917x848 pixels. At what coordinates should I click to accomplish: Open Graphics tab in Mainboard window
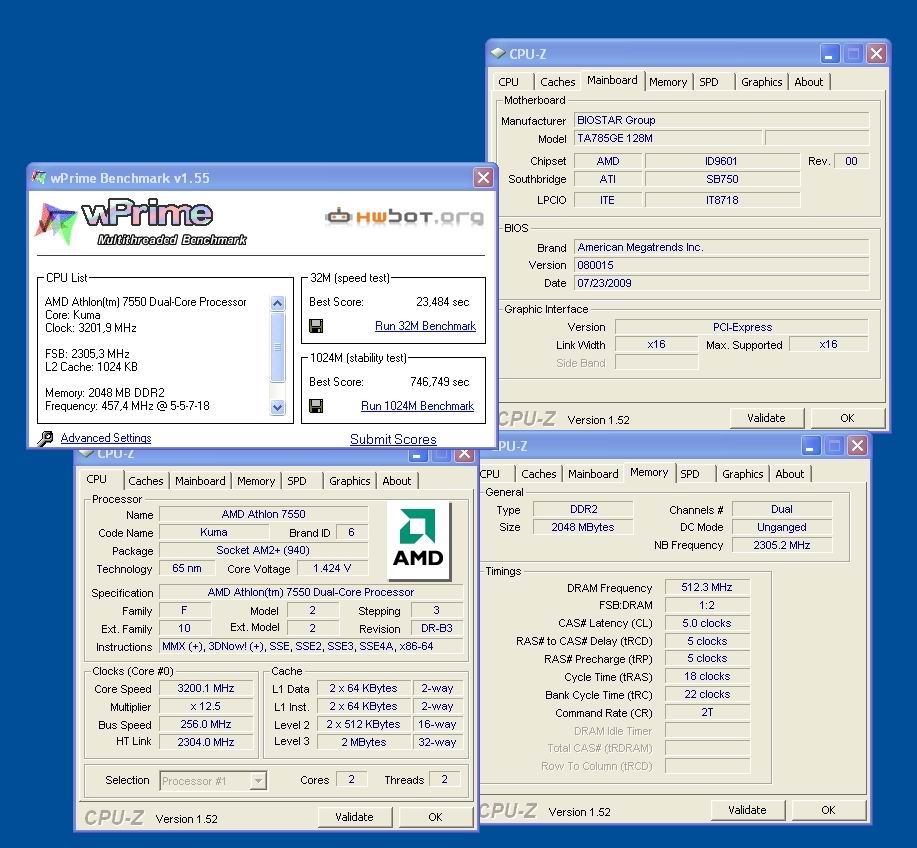coord(761,82)
